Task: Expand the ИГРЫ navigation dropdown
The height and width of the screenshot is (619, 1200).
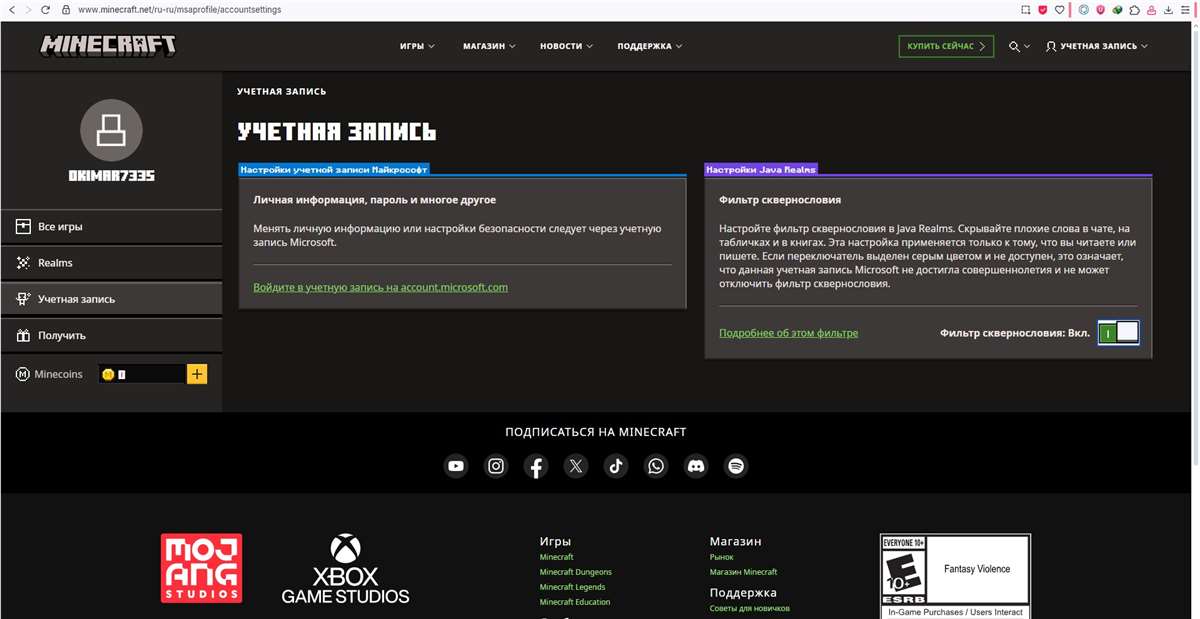Action: pos(416,45)
